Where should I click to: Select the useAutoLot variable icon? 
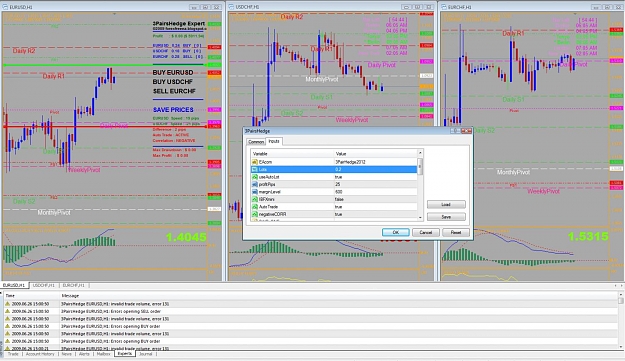pos(255,177)
